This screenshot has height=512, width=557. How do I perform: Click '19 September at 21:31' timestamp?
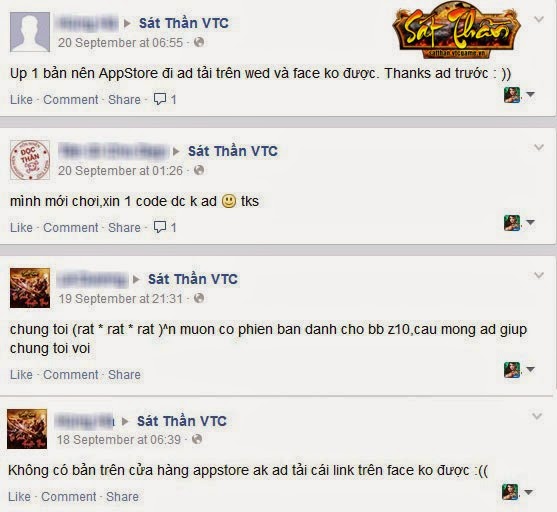(120, 298)
